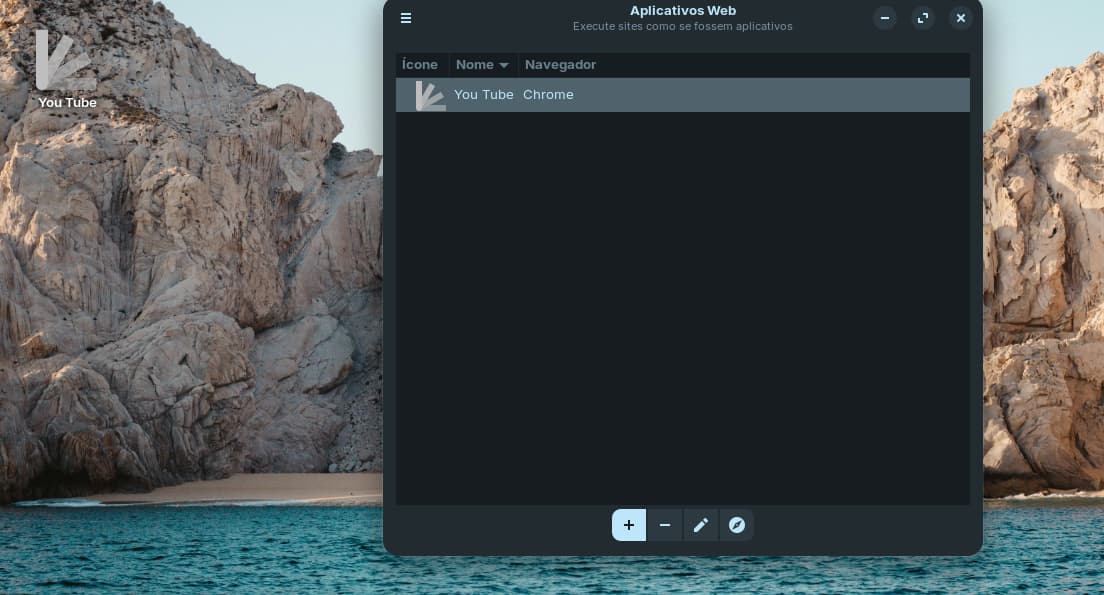Minimize the Aplicativos Web window
The width and height of the screenshot is (1104, 595).
click(885, 18)
